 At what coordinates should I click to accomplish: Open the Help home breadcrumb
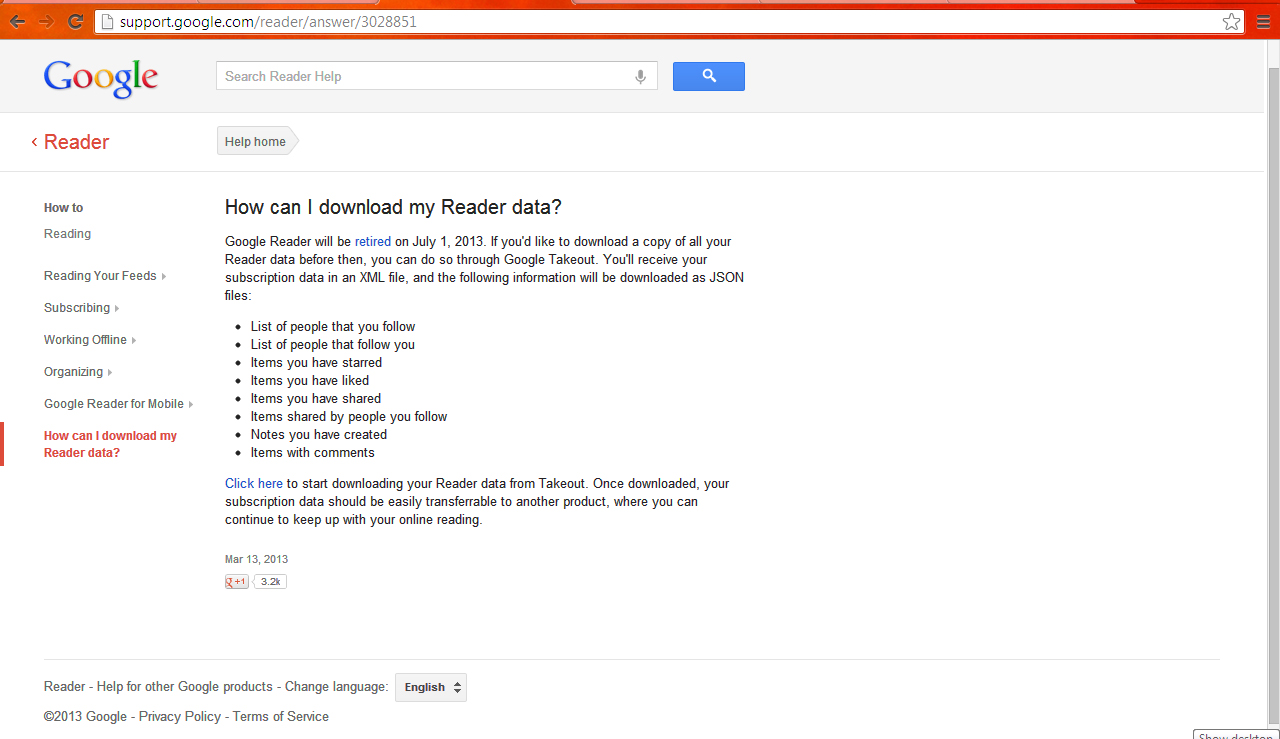[x=256, y=142]
